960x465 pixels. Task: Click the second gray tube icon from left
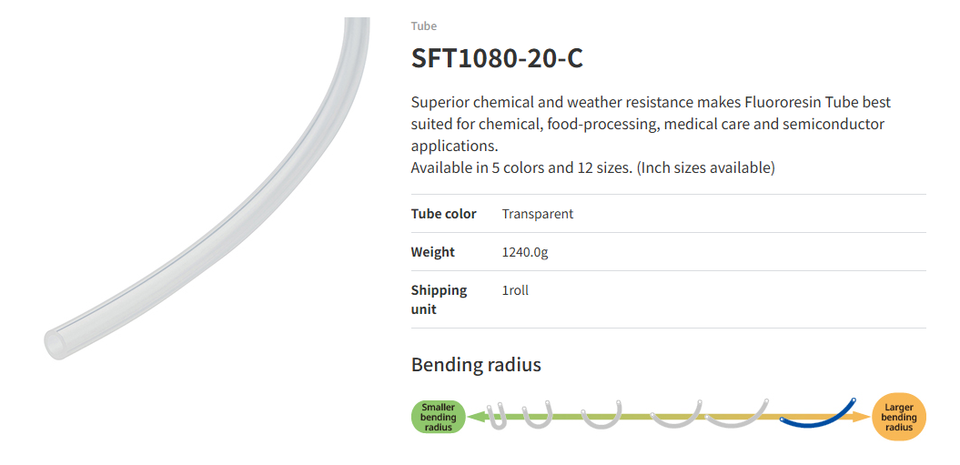(x=539, y=414)
